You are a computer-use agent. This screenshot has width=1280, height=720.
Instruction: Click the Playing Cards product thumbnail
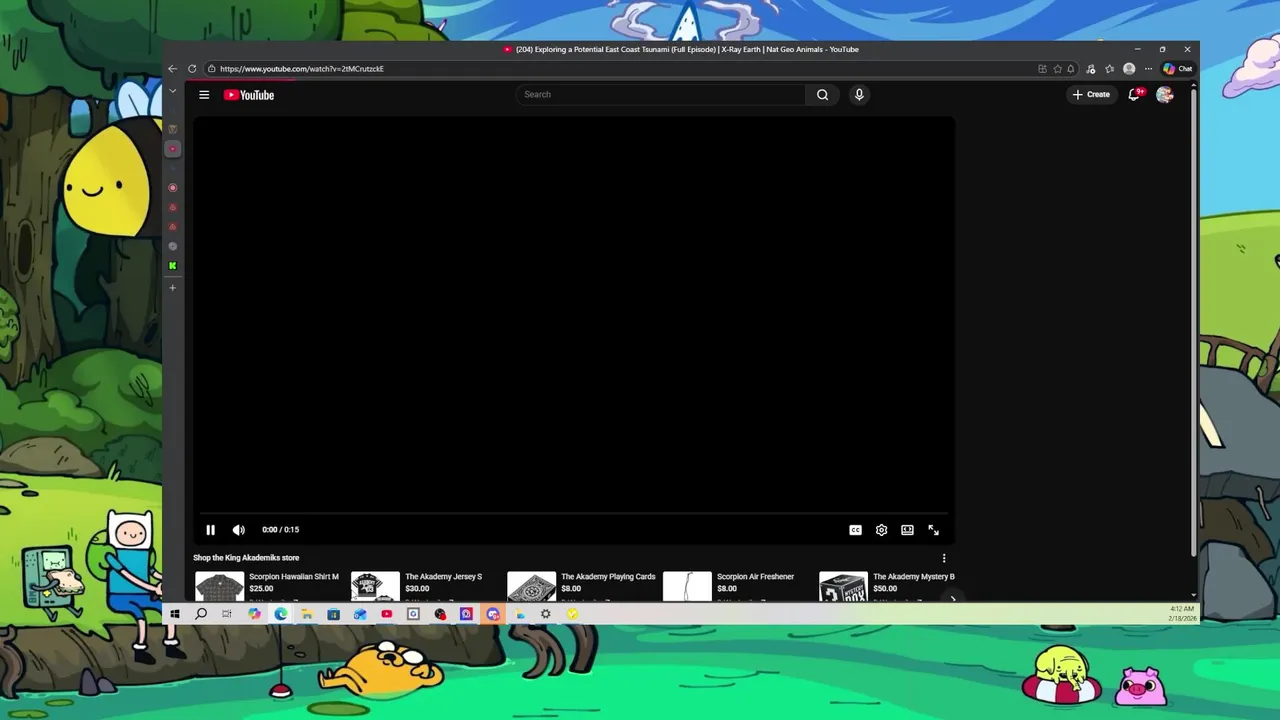coord(531,587)
